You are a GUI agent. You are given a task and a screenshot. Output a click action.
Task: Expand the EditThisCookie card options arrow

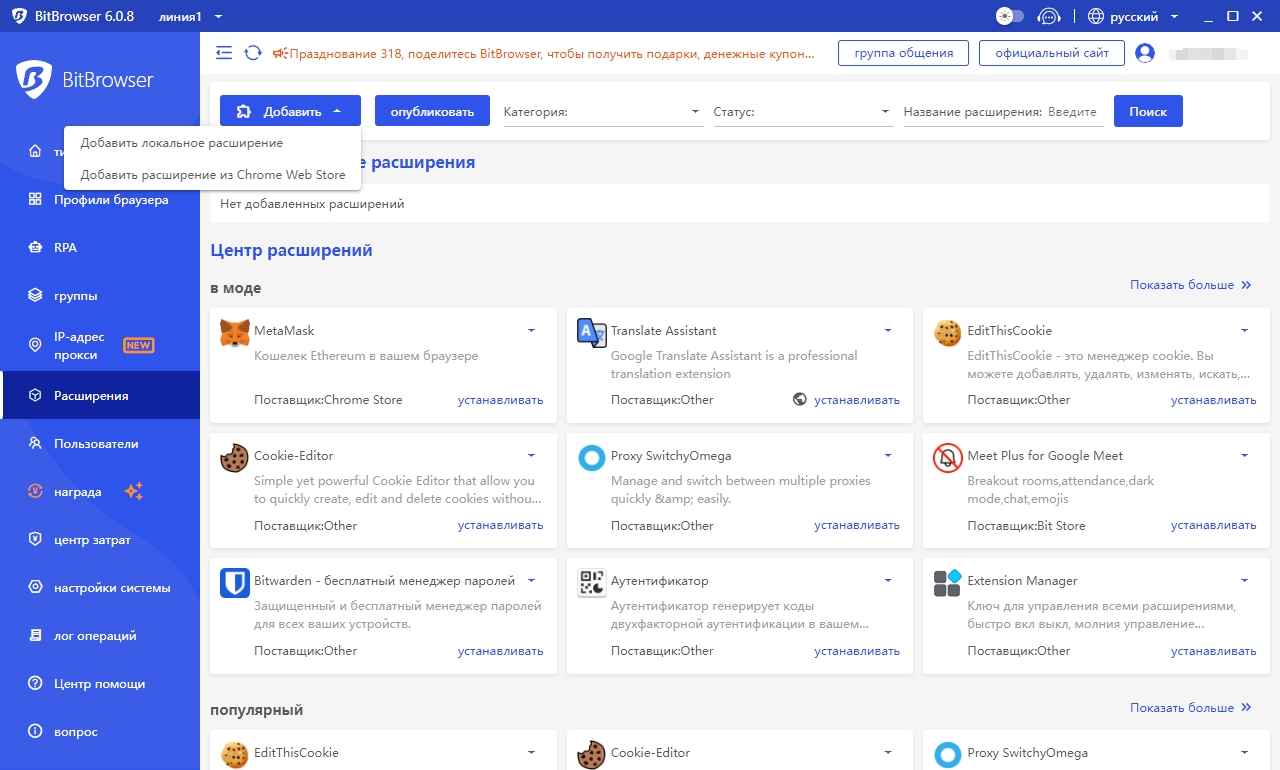click(1244, 330)
